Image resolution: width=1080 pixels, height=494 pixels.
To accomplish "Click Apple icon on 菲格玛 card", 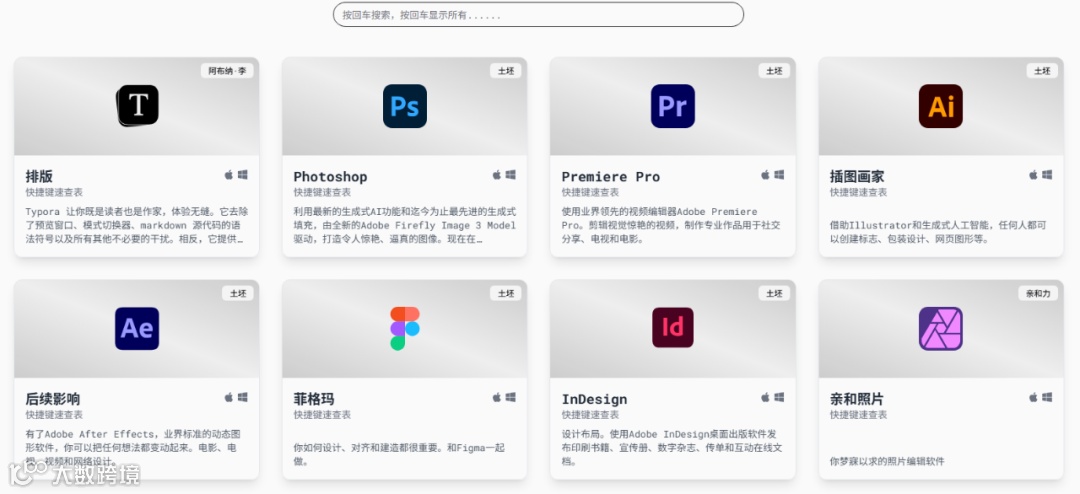I will pos(497,398).
